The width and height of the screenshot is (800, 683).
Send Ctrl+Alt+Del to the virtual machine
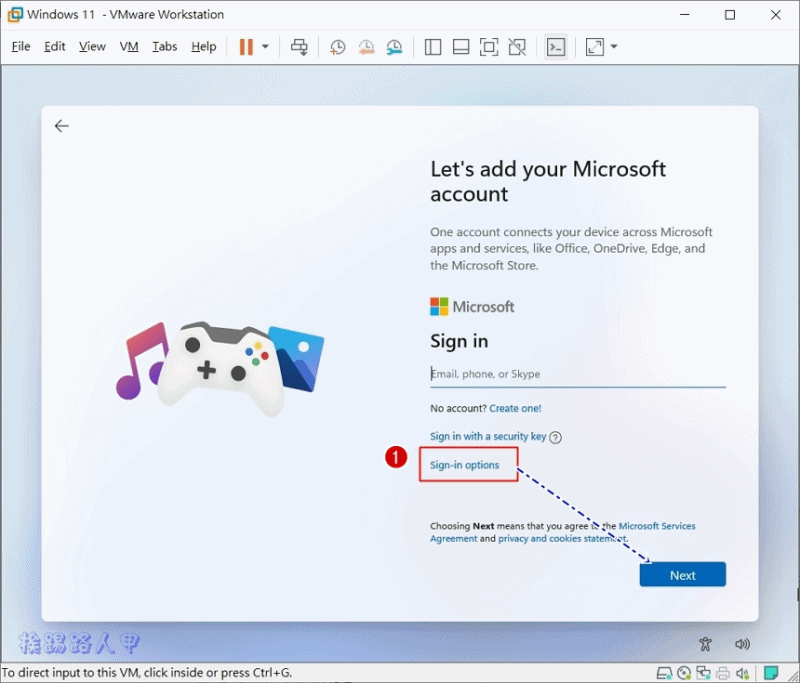point(299,46)
